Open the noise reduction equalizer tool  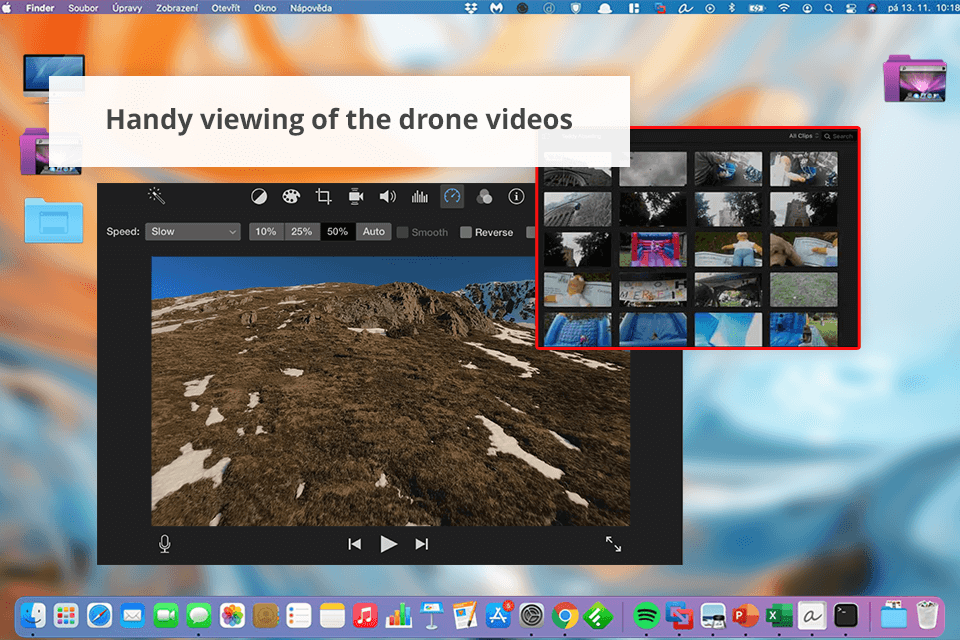(x=420, y=197)
